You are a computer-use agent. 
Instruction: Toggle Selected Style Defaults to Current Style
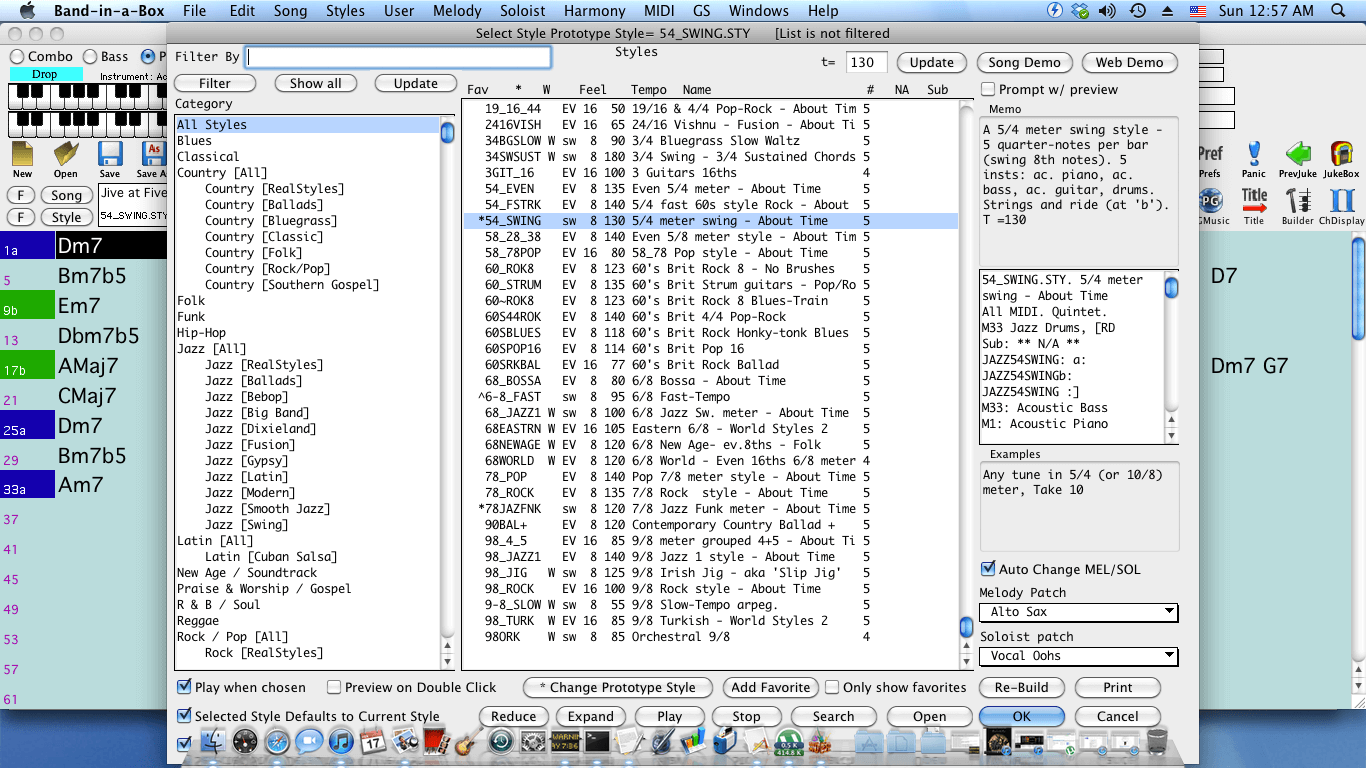[184, 716]
